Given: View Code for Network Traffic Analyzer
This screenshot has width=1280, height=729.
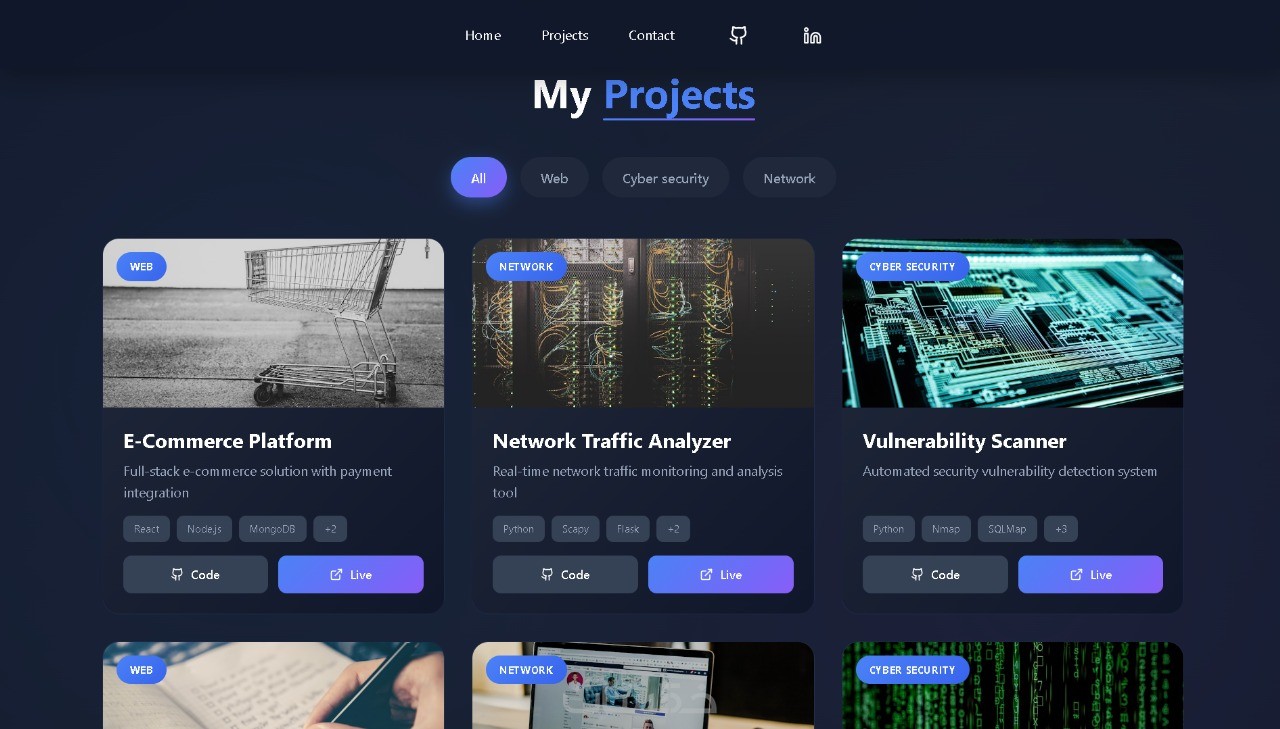Looking at the screenshot, I should click(565, 574).
